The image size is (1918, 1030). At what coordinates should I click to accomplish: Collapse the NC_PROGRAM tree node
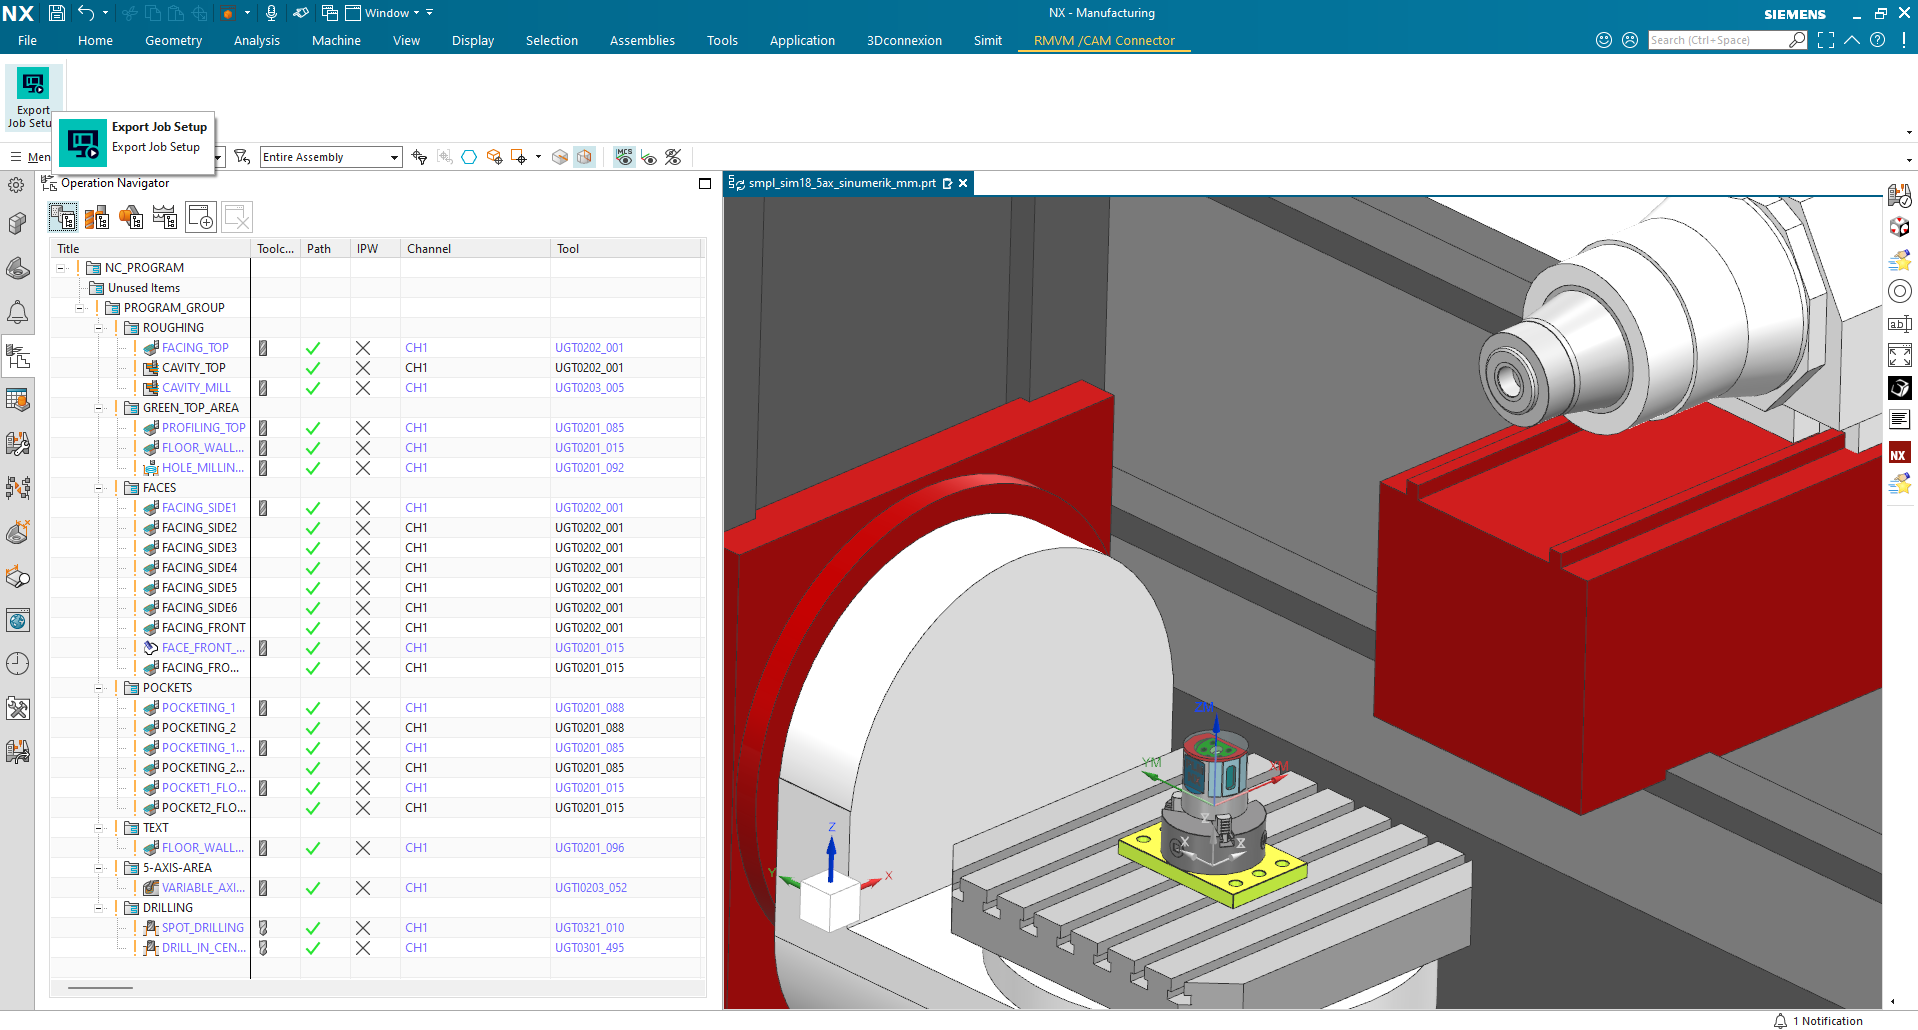click(x=62, y=267)
